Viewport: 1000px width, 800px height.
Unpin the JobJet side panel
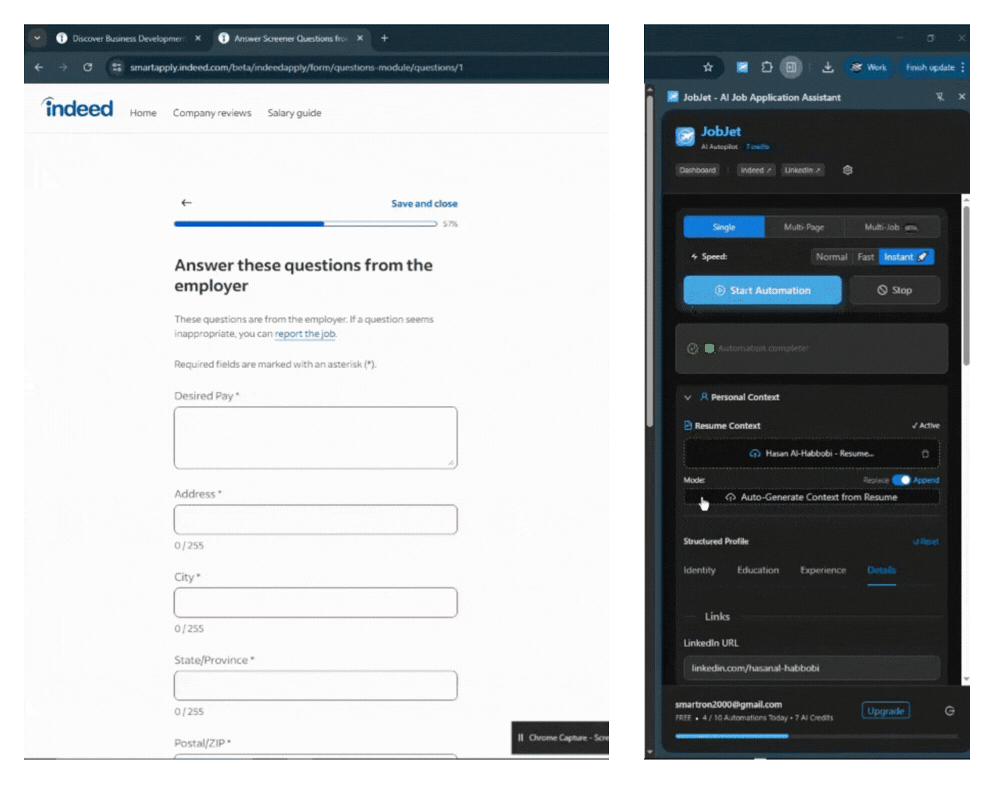939,97
